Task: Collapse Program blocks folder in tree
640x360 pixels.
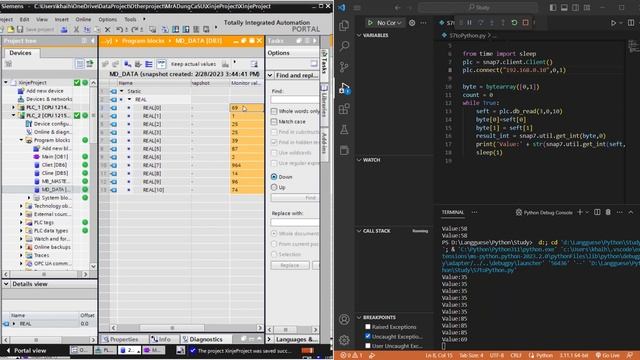Action: point(21,140)
